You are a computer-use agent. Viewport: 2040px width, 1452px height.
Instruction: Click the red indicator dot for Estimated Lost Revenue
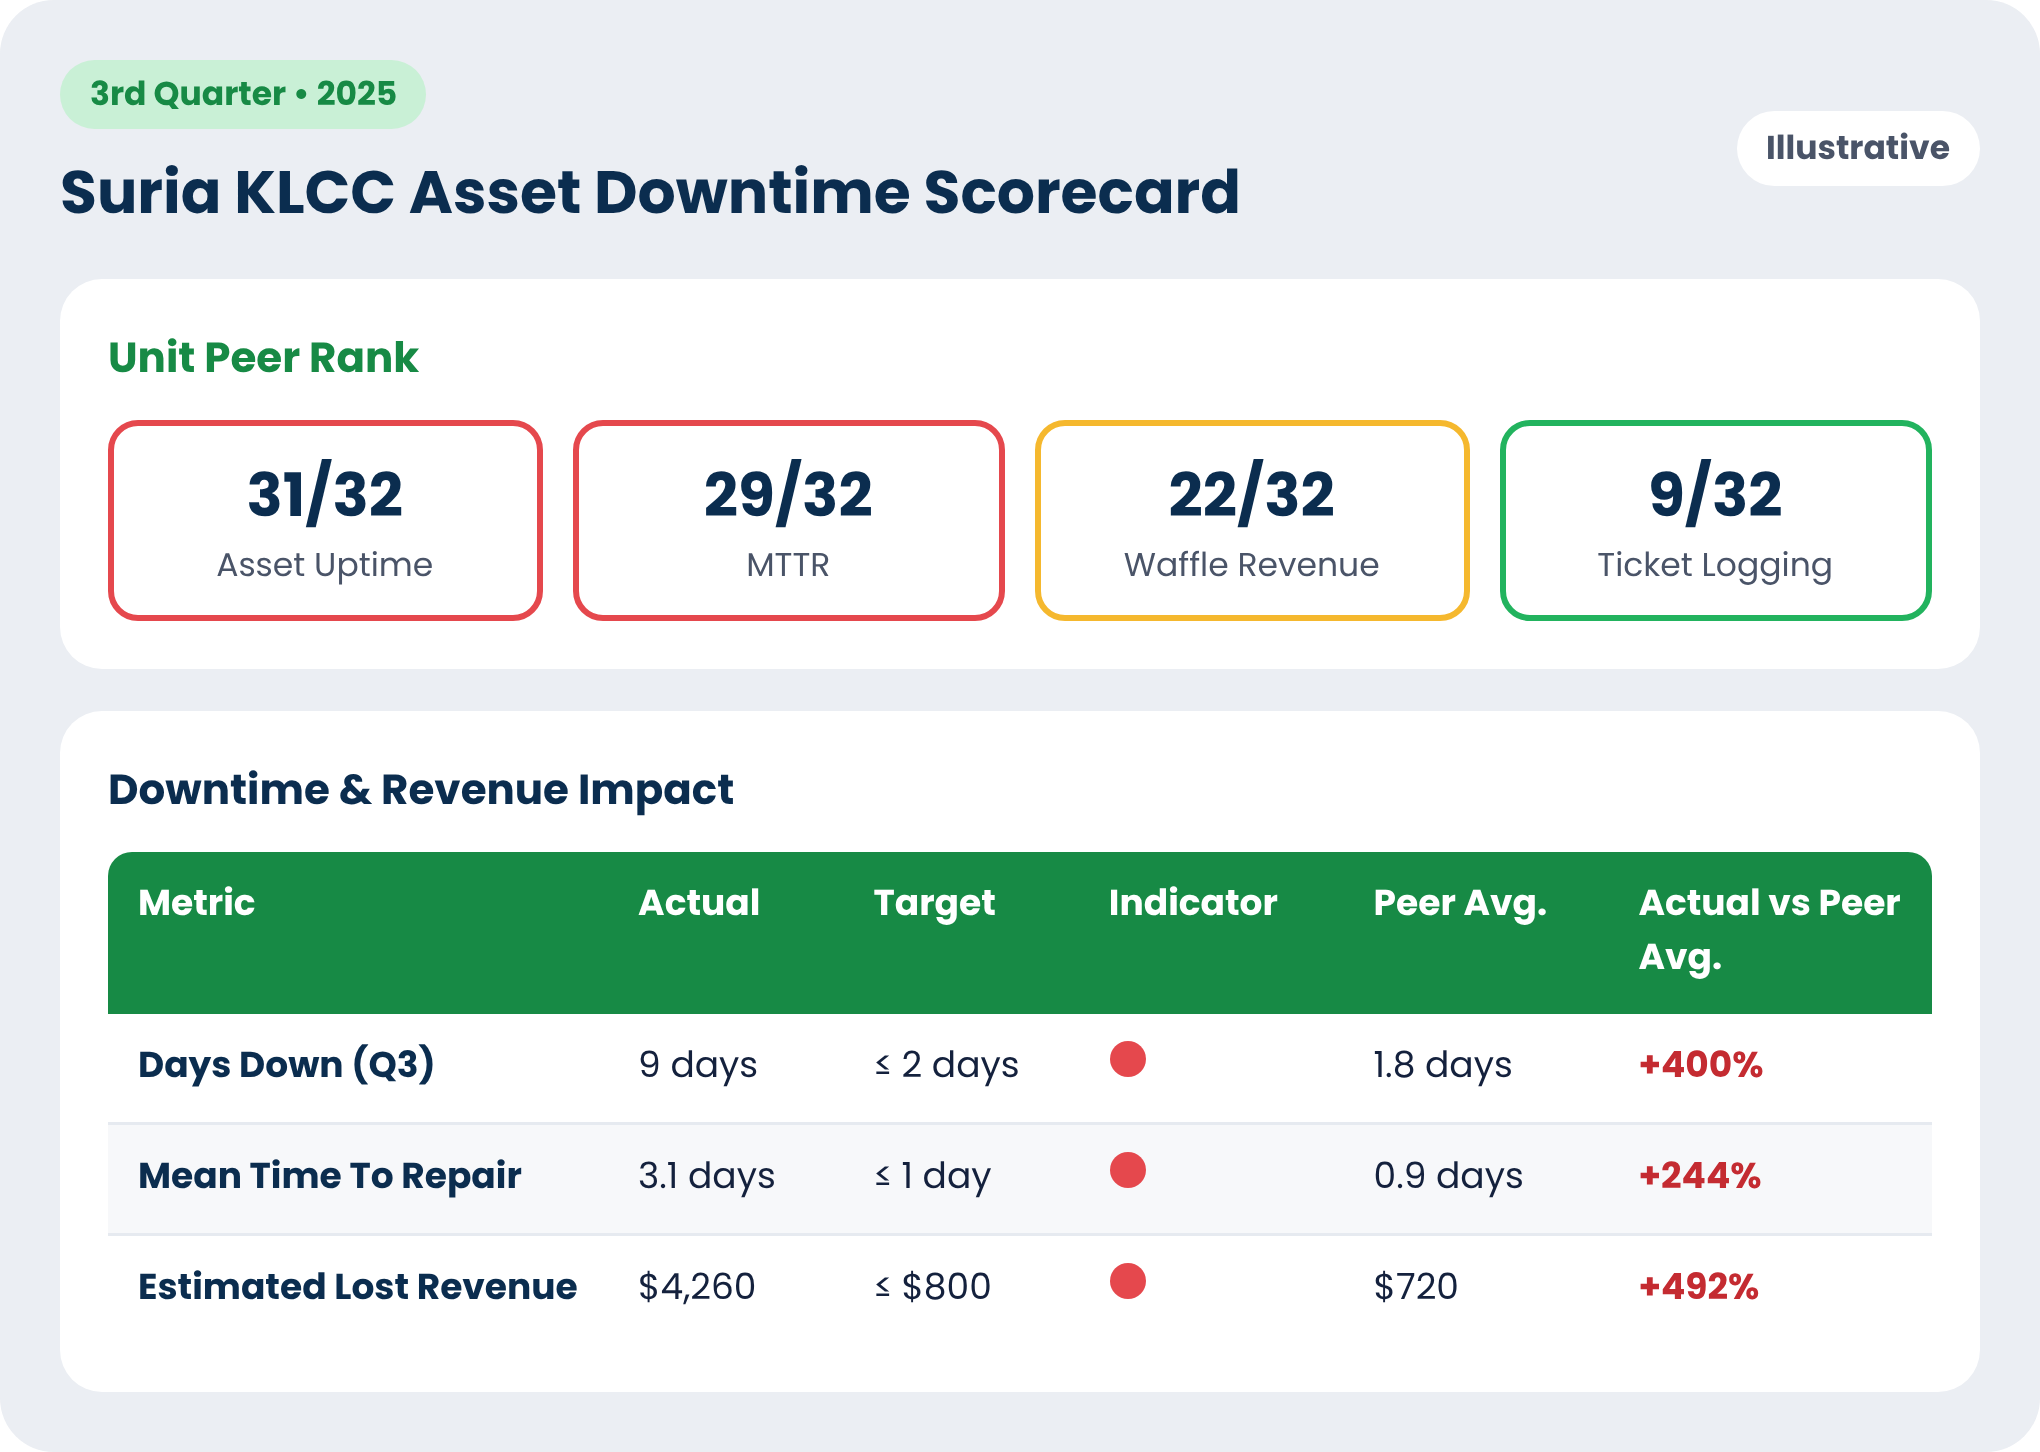tap(1128, 1281)
